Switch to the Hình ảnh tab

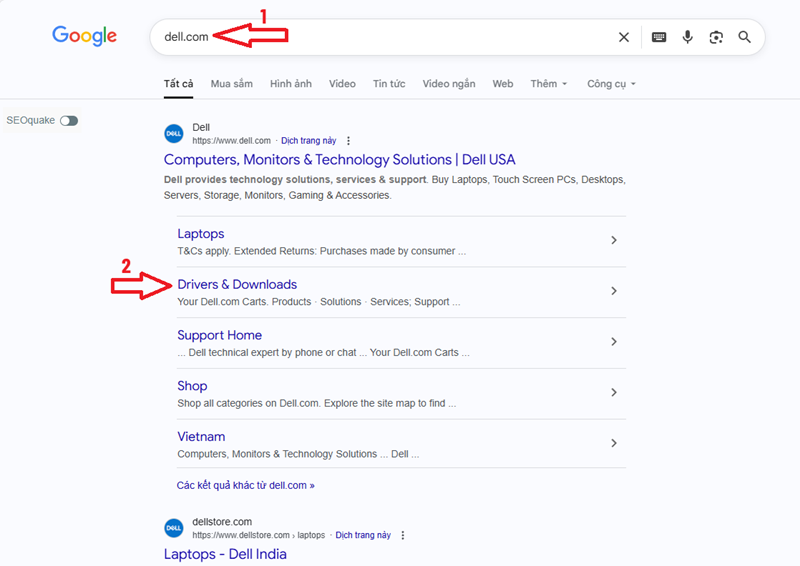click(291, 84)
